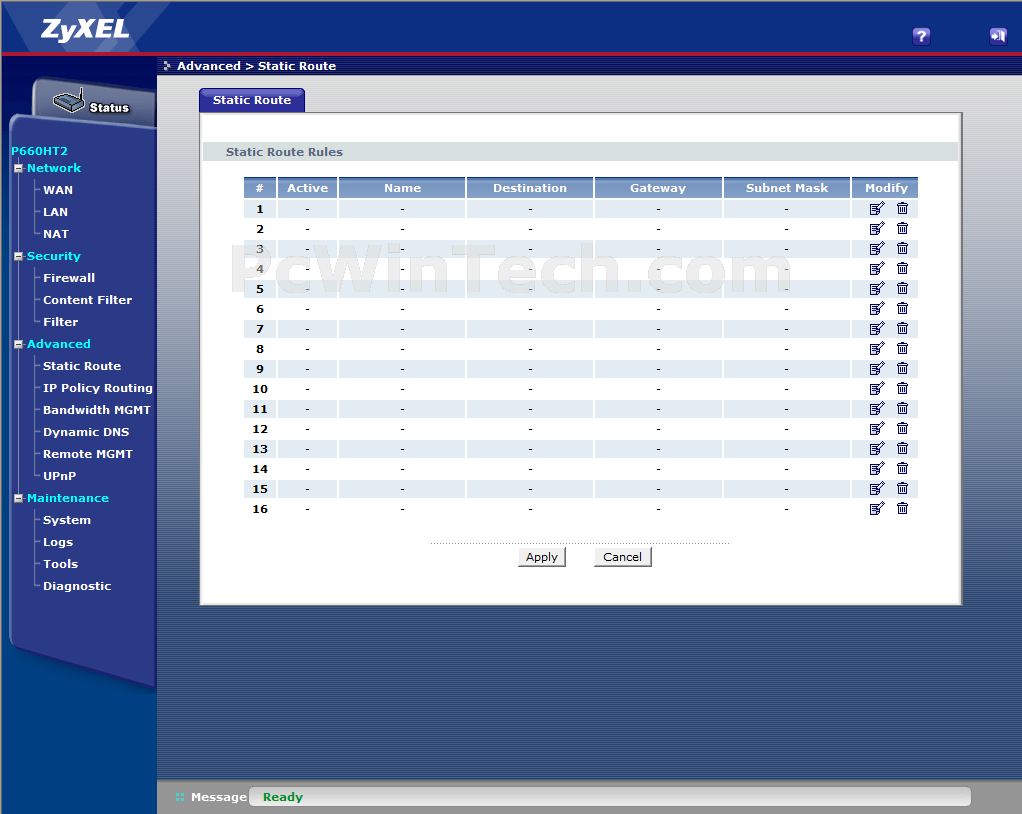Viewport: 1022px width, 814px height.
Task: Edit static route rule 6
Action: coord(877,308)
